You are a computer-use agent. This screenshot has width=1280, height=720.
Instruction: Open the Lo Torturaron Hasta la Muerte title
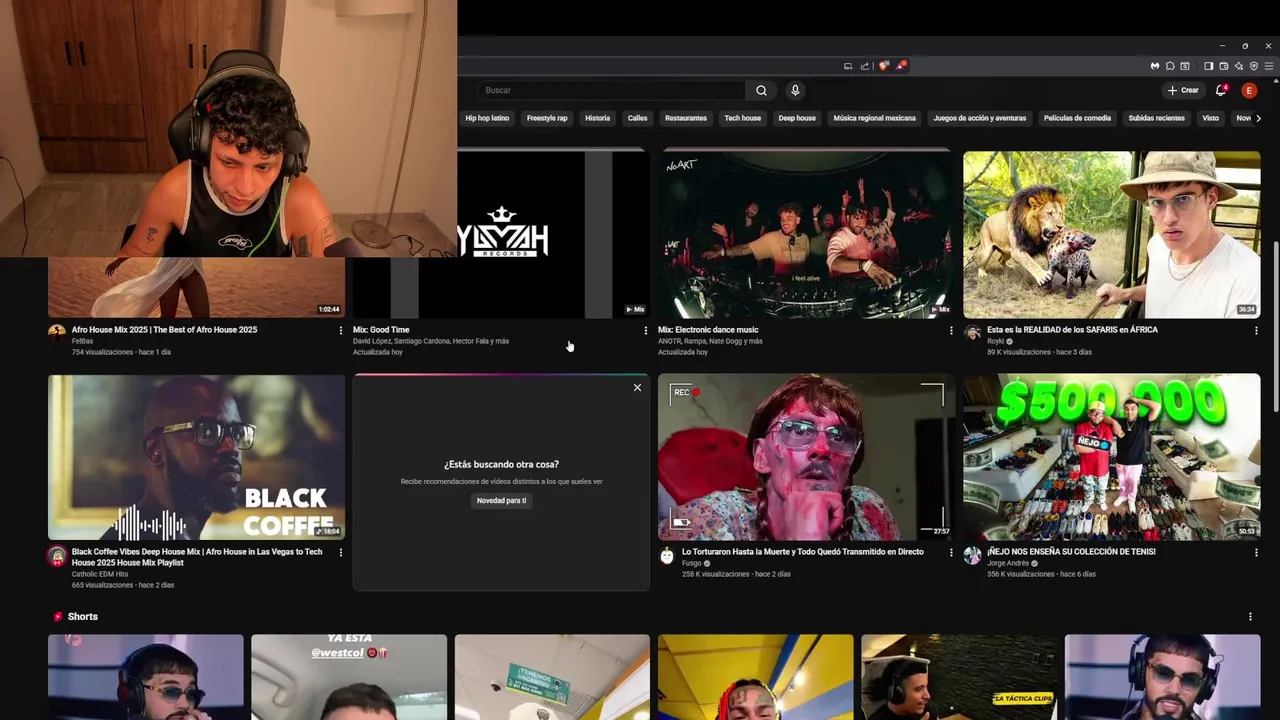pyautogui.click(x=803, y=552)
